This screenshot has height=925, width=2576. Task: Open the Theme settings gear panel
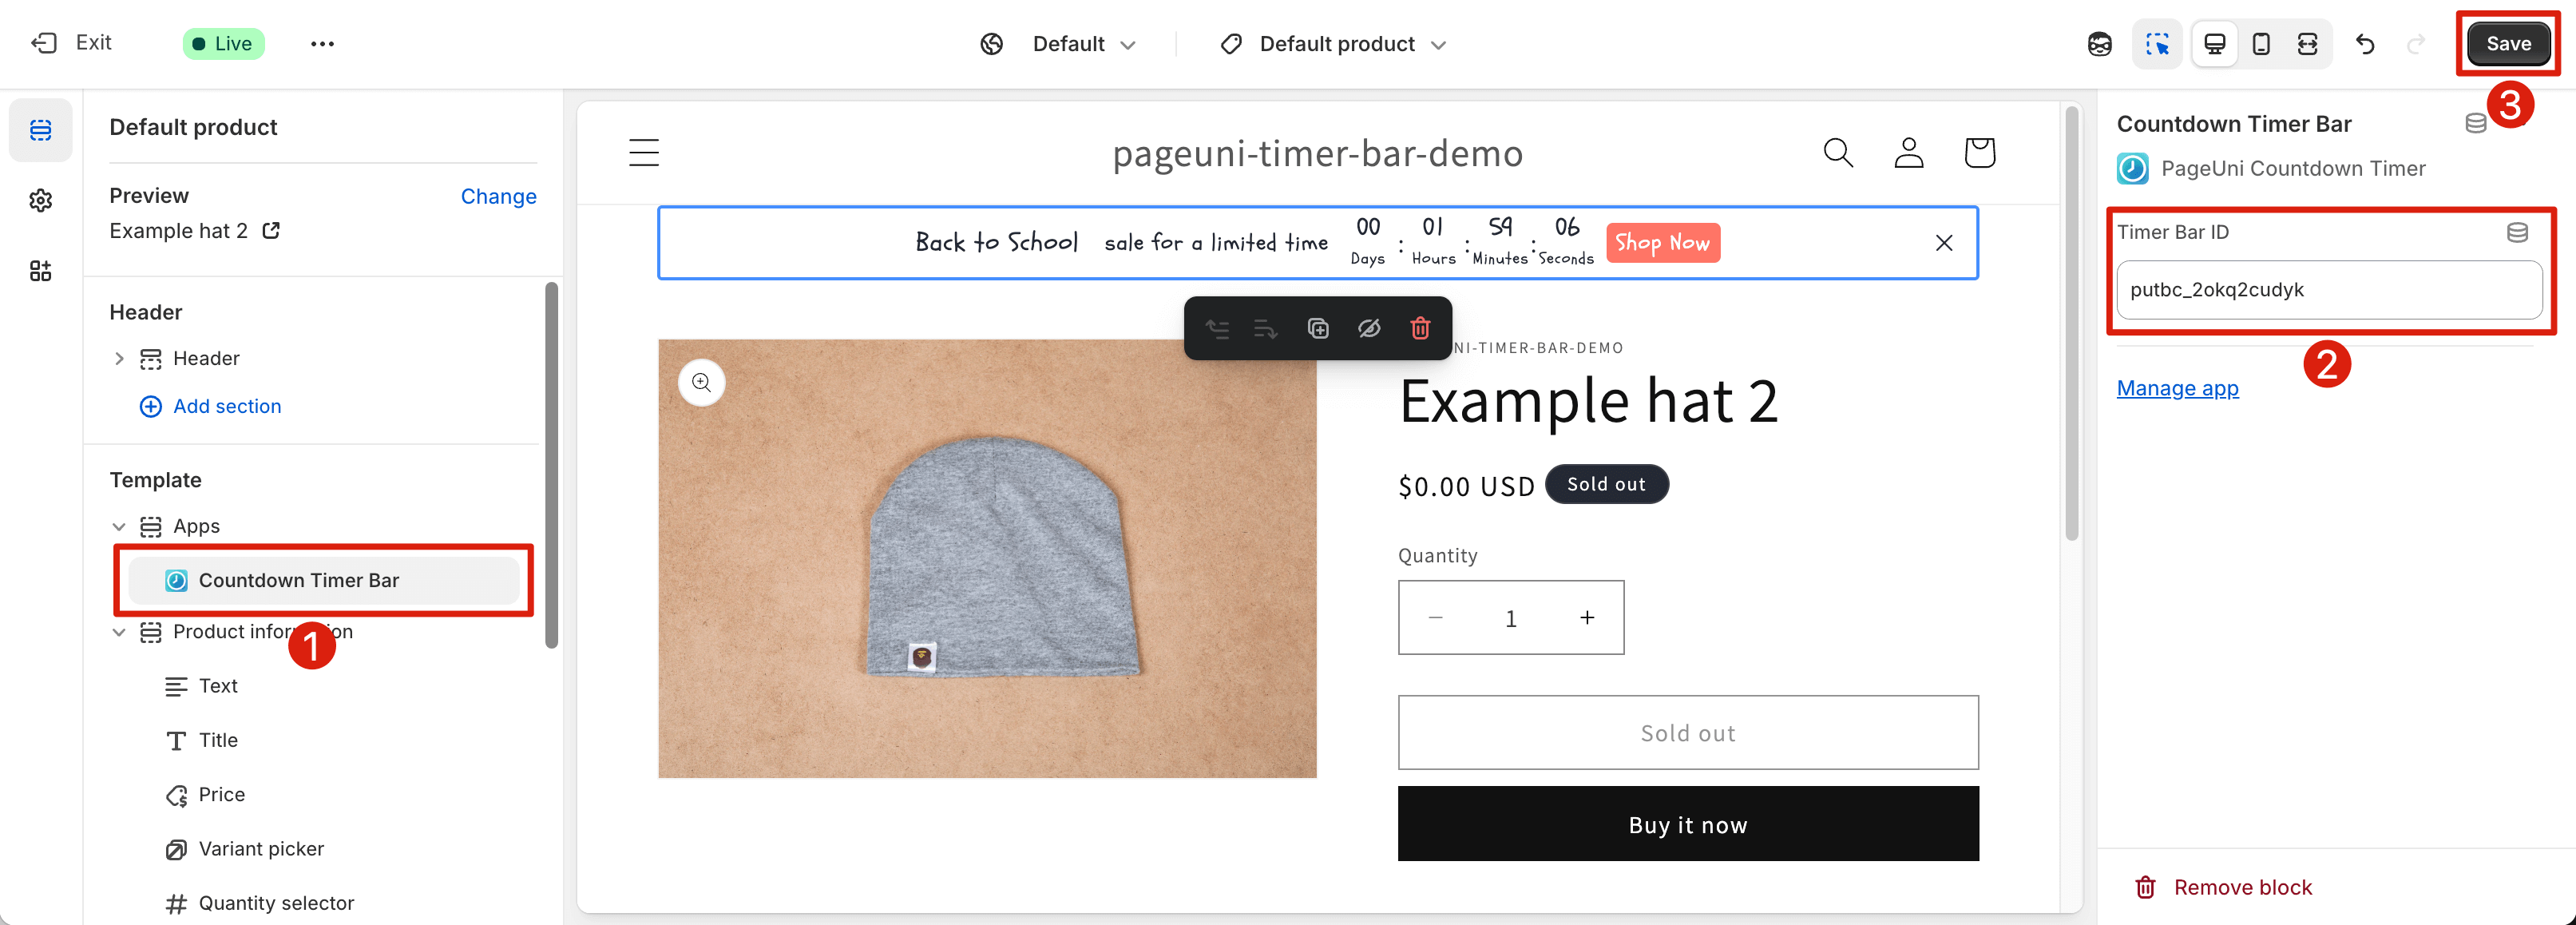(40, 201)
